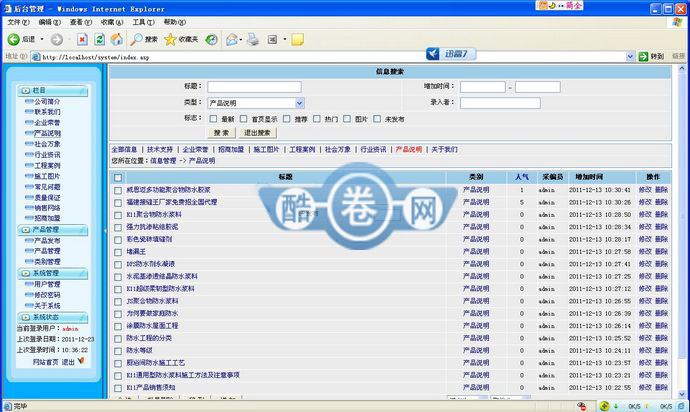
Task: Click the green Go (转到) arrow icon
Action: [643, 56]
